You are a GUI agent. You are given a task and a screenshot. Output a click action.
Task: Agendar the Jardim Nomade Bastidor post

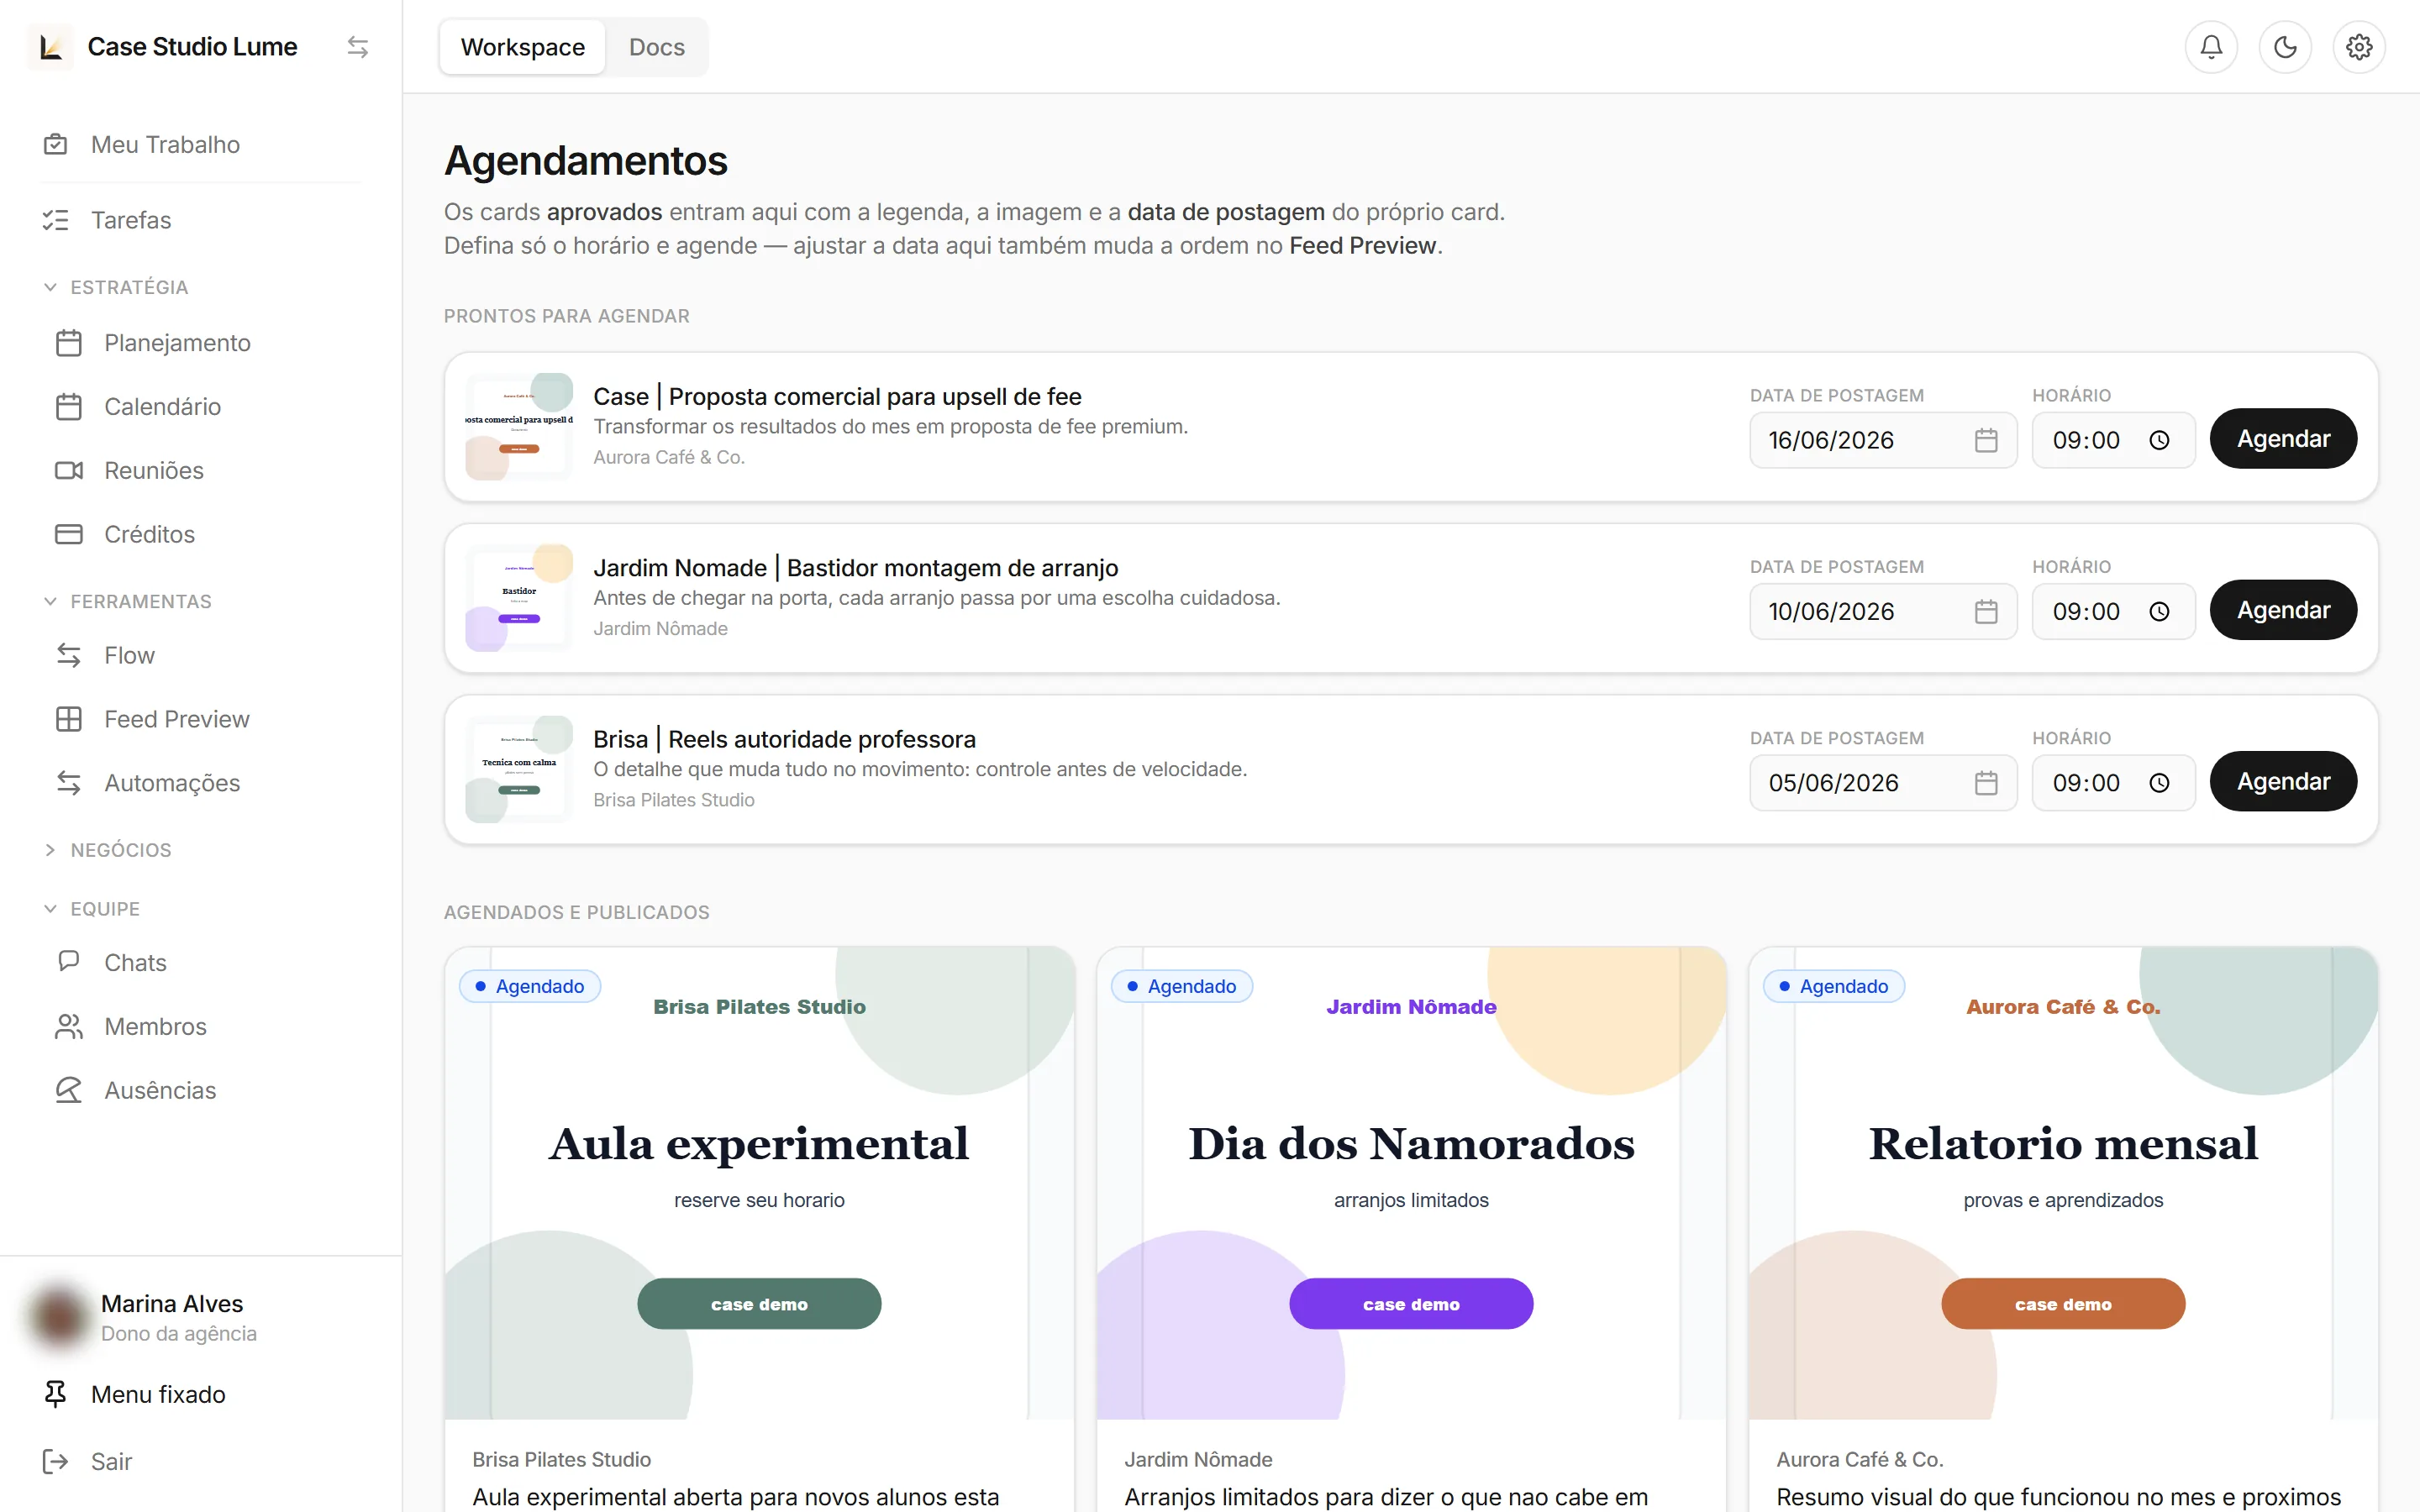click(x=2283, y=610)
